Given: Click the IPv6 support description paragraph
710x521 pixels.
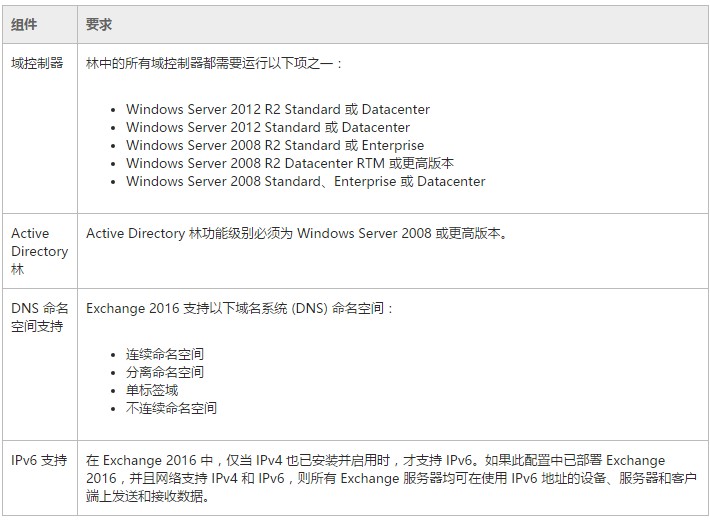Looking at the screenshot, I should pyautogui.click(x=375, y=478).
